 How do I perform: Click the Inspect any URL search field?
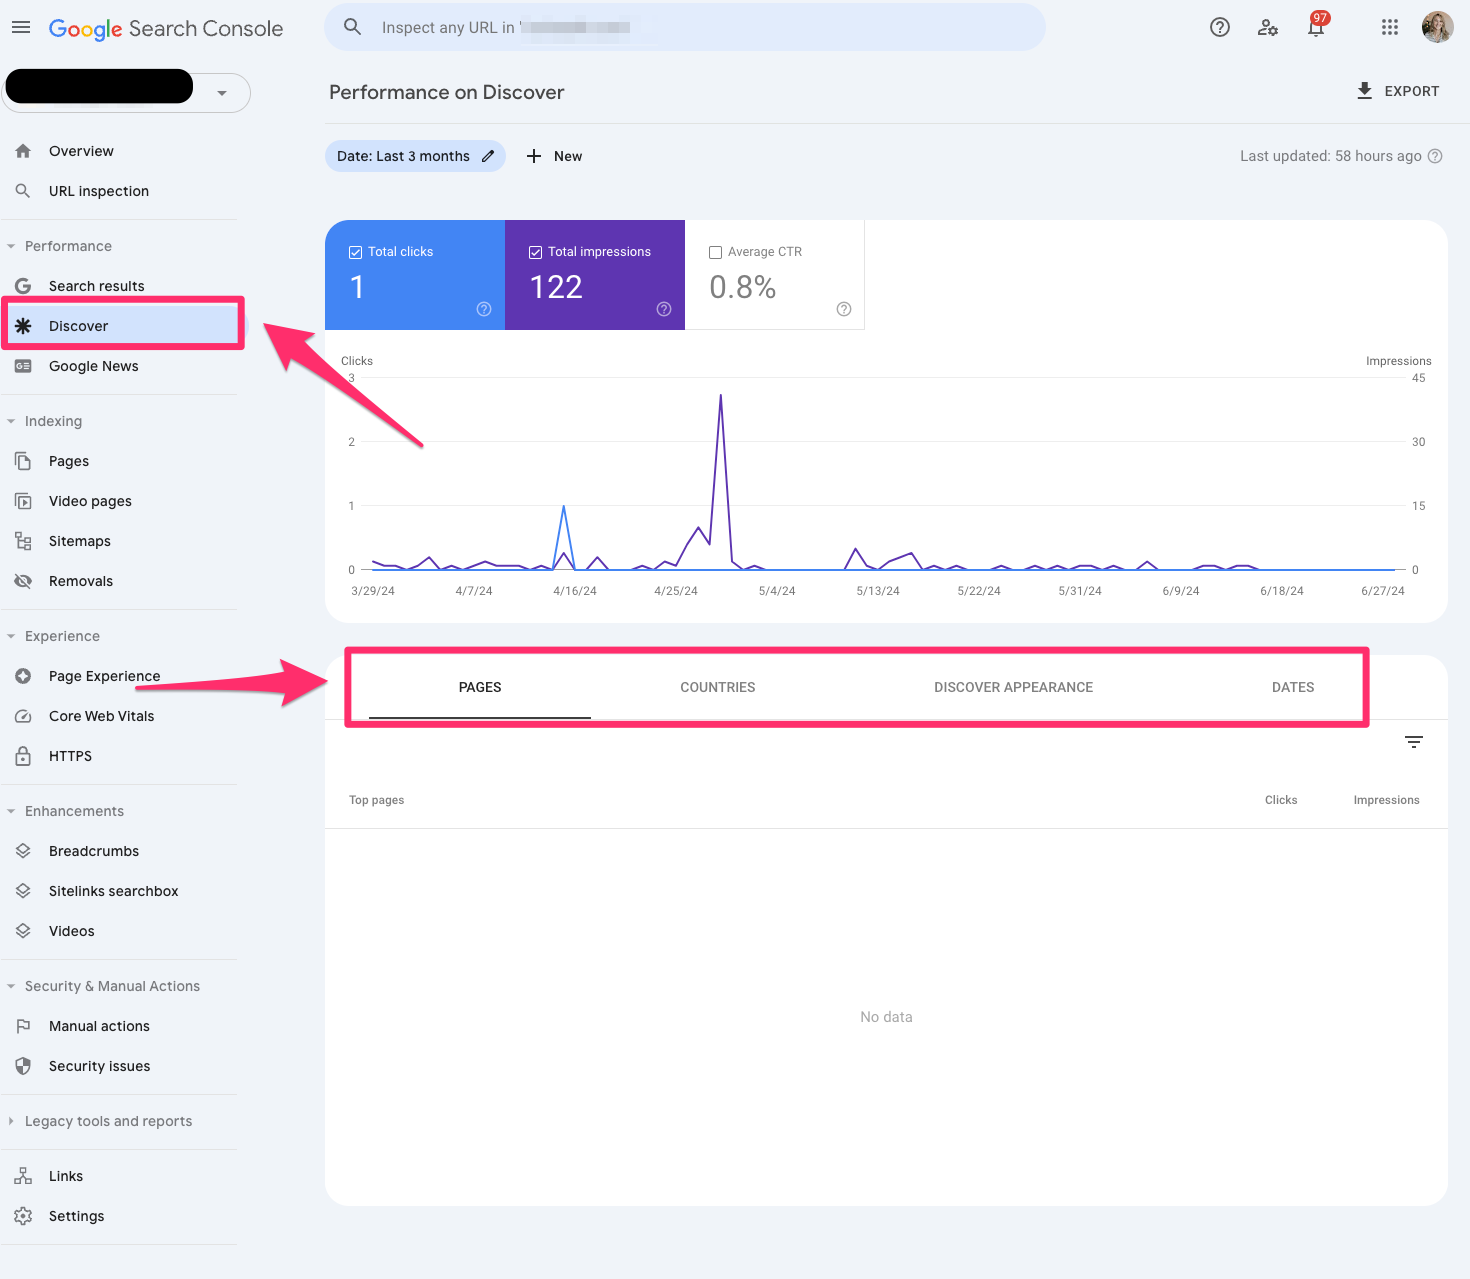tap(685, 27)
